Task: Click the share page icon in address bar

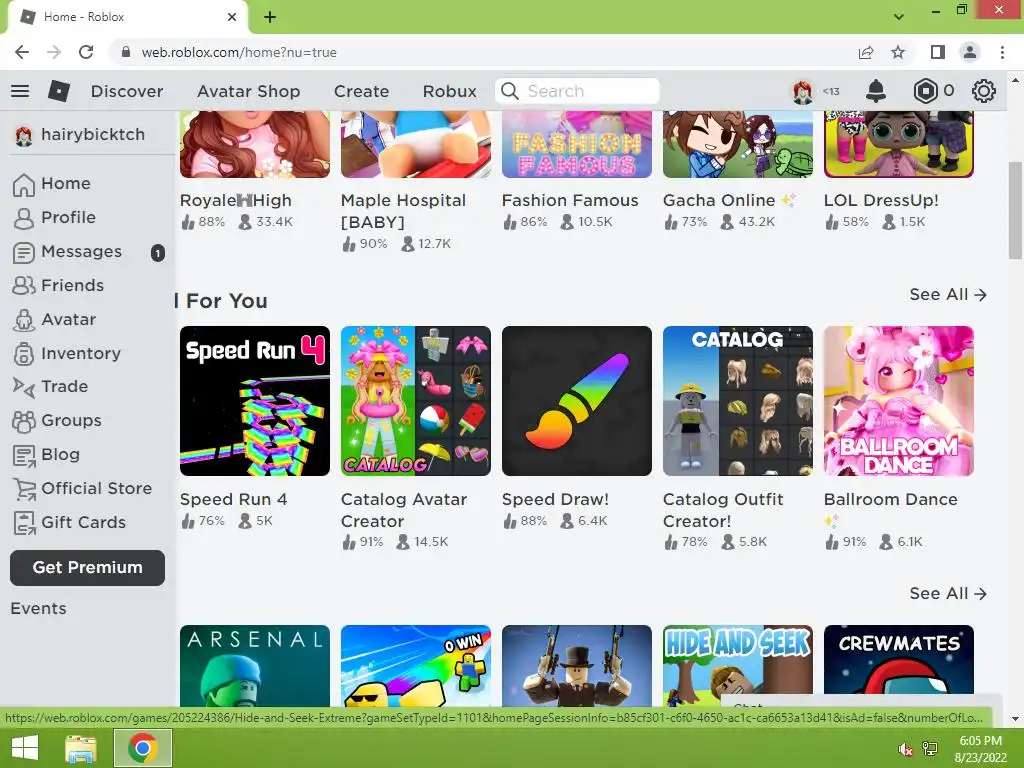Action: tap(866, 52)
